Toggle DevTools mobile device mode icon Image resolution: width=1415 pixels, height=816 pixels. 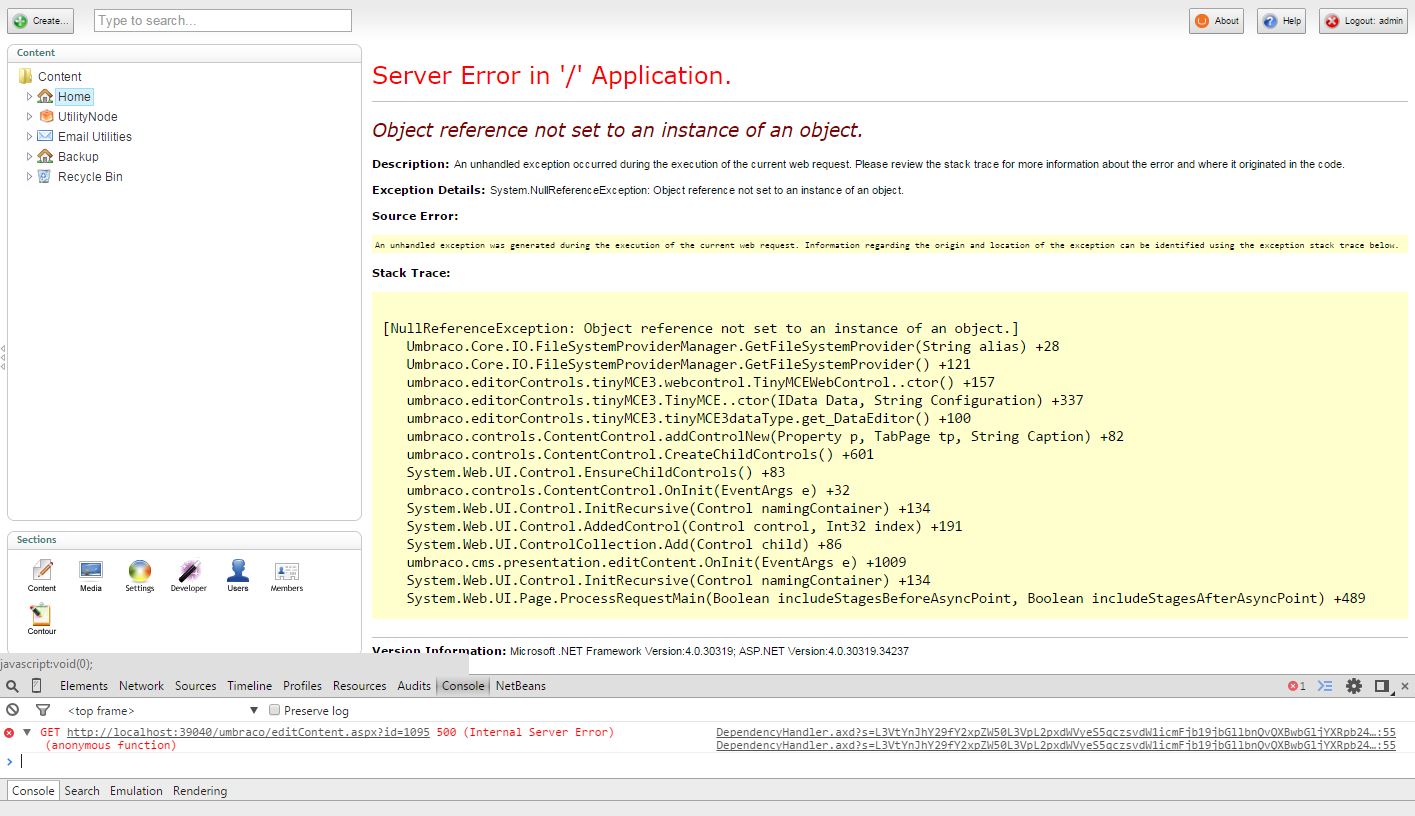(x=37, y=686)
